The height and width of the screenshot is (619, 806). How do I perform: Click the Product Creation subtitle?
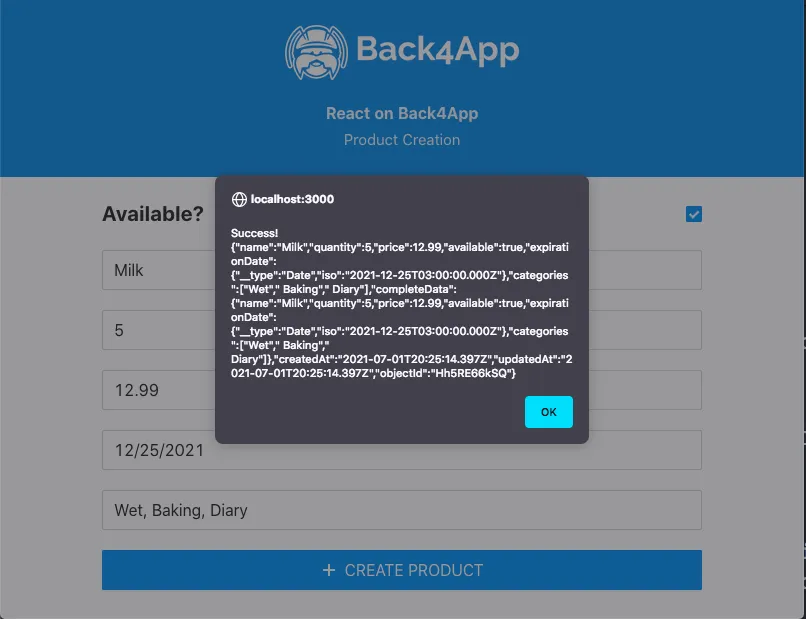[402, 140]
